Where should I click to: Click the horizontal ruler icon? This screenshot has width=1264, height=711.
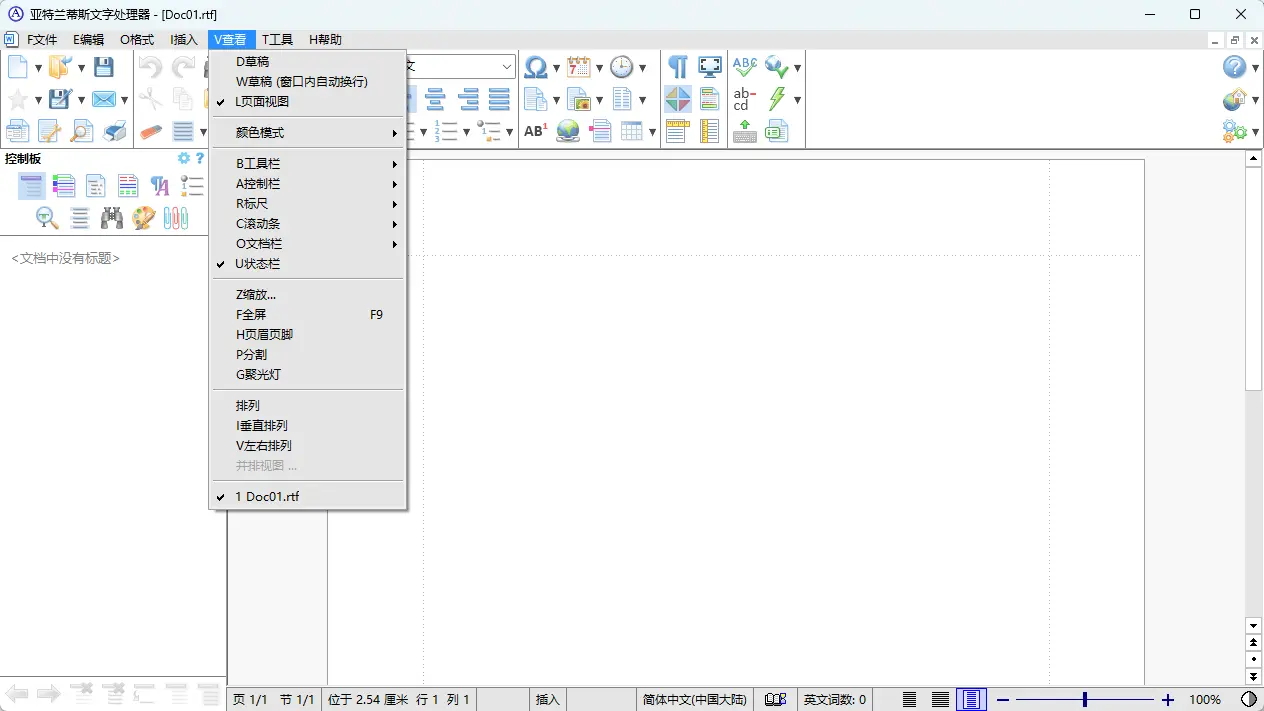pyautogui.click(x=678, y=131)
